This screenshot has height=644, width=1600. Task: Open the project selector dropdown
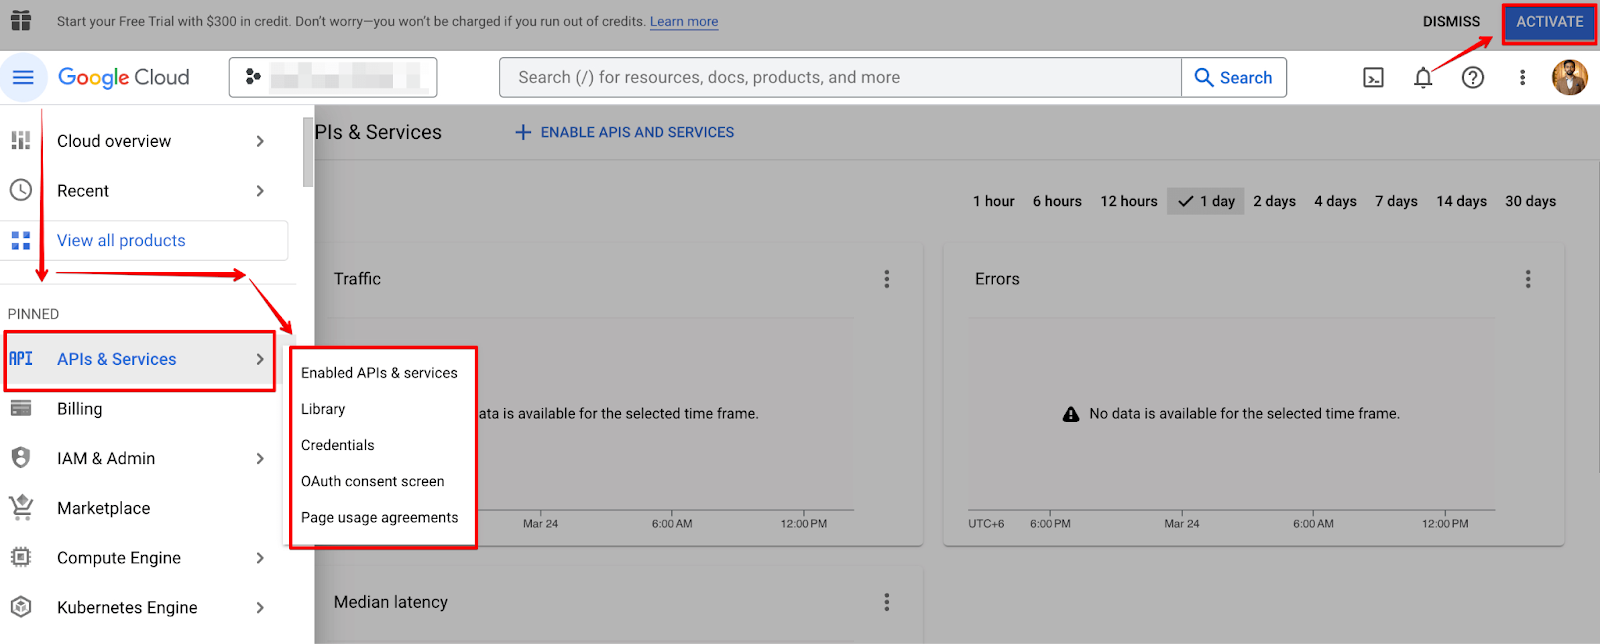pos(333,77)
